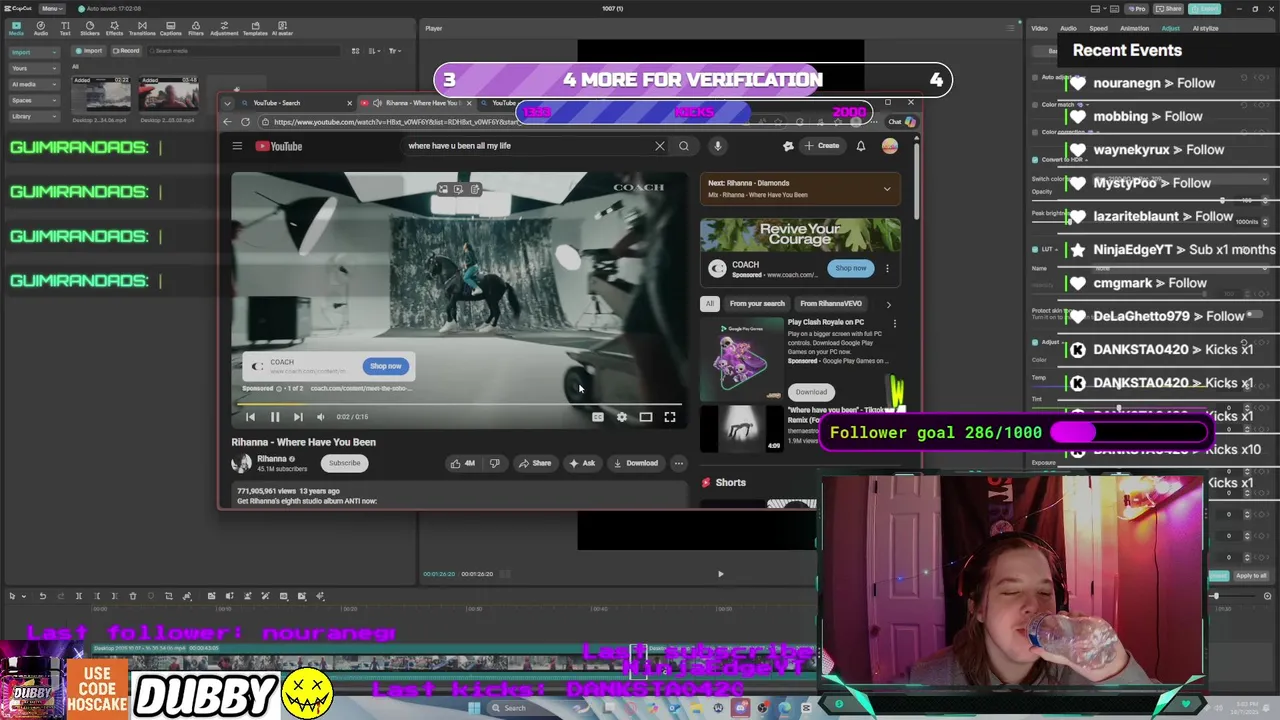Skip to the next video in player

pyautogui.click(x=298, y=417)
